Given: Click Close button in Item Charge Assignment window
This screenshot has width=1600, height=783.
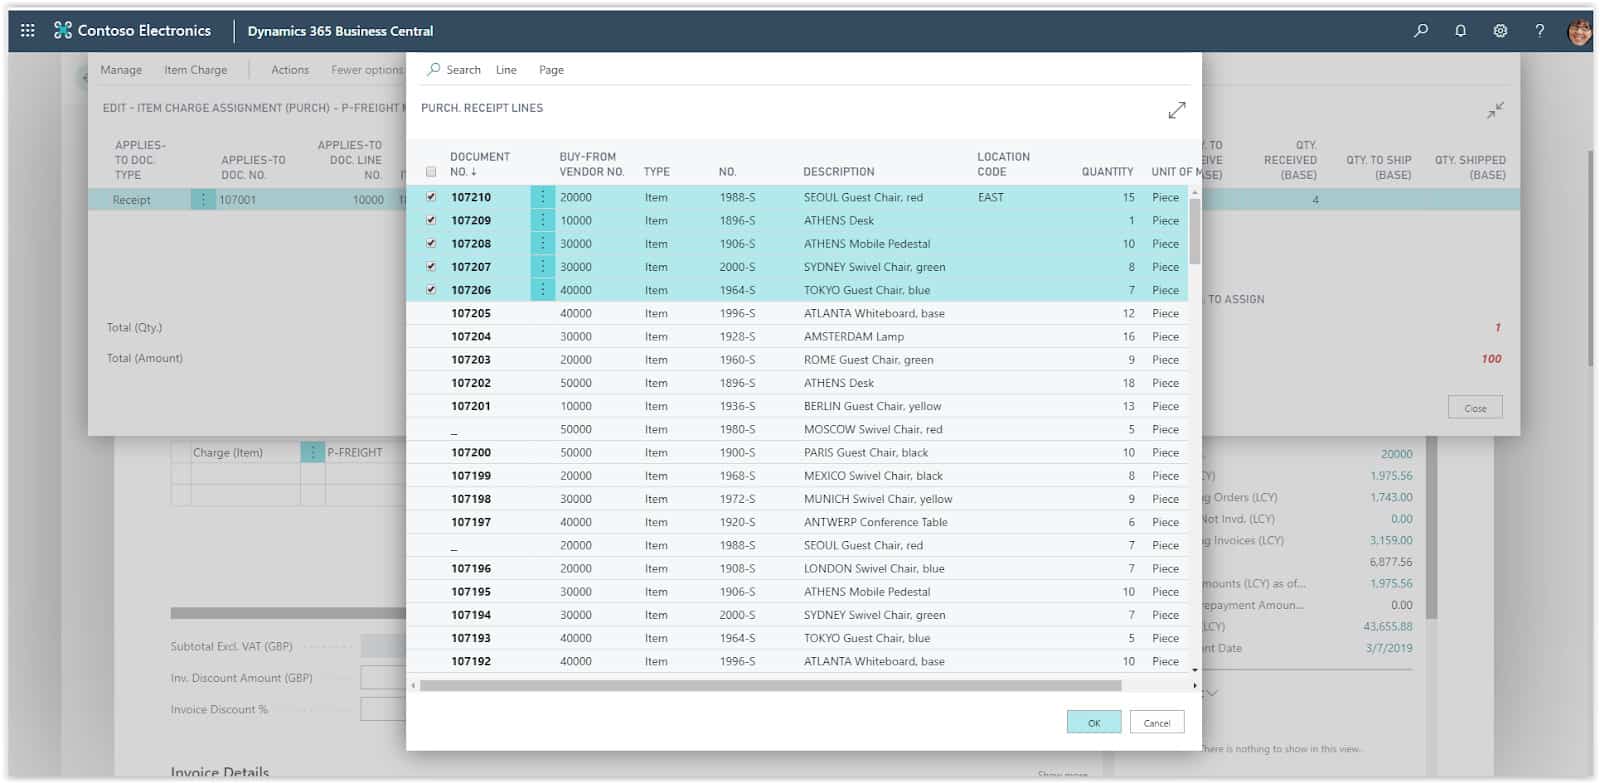Looking at the screenshot, I should point(1475,408).
